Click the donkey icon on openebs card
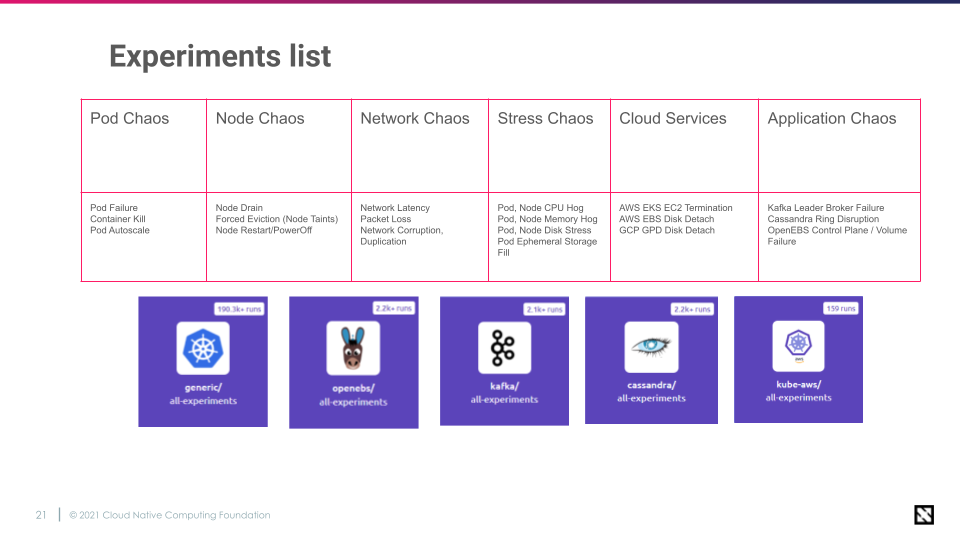The height and width of the screenshot is (540, 960). [353, 348]
